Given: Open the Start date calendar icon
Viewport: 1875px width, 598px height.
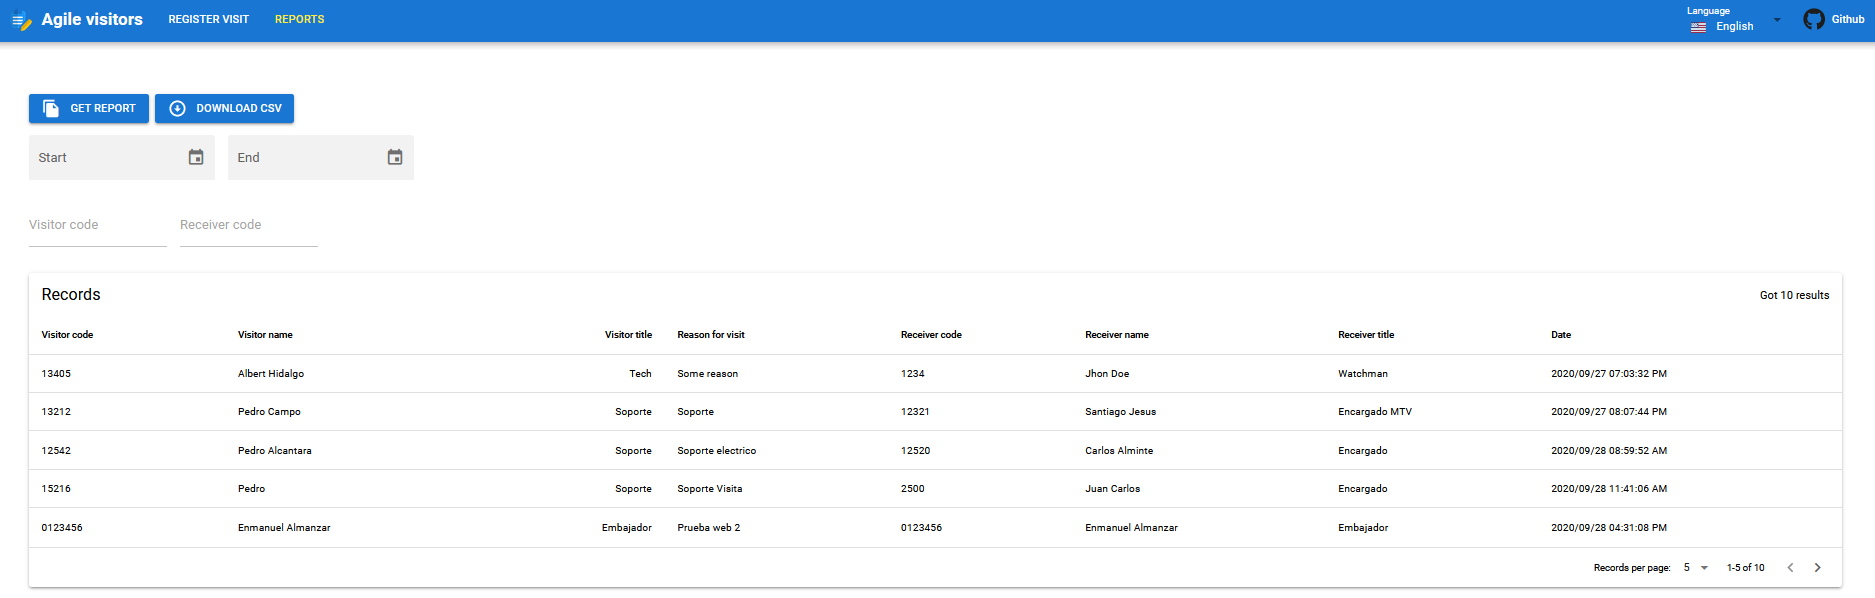Looking at the screenshot, I should pos(196,157).
